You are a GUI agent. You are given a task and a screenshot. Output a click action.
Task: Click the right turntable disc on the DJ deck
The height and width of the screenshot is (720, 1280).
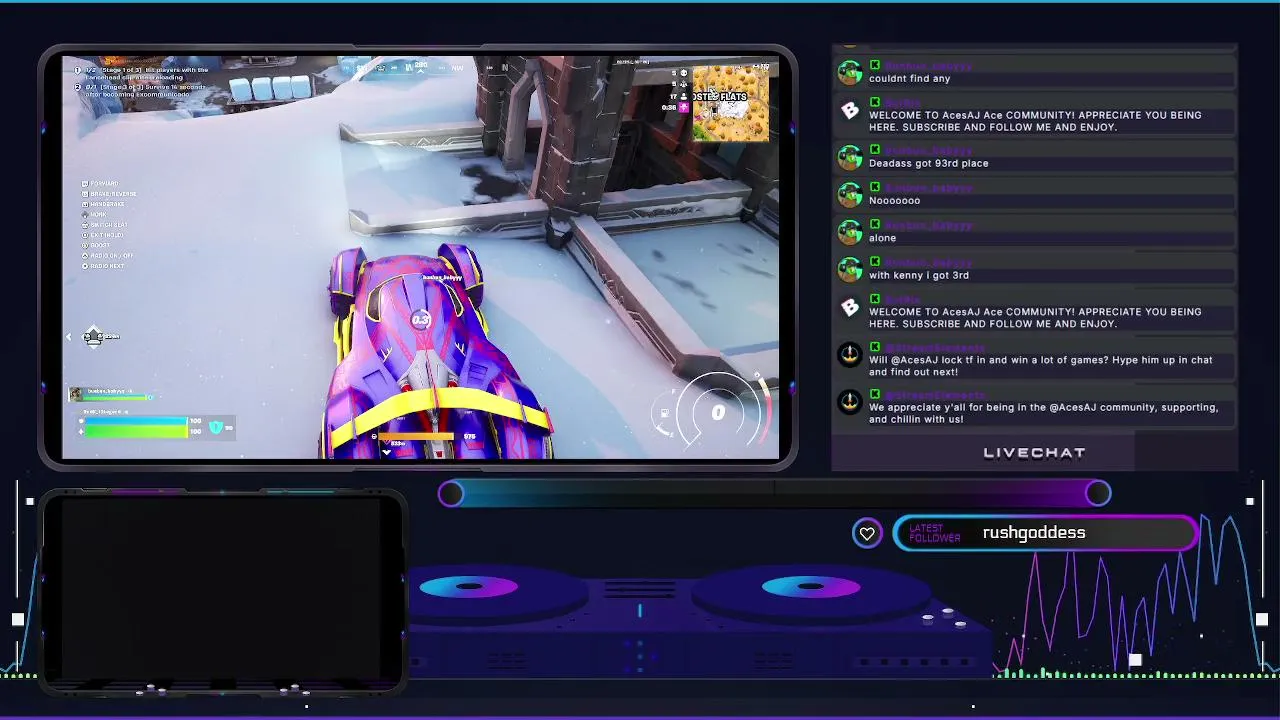pyautogui.click(x=811, y=587)
